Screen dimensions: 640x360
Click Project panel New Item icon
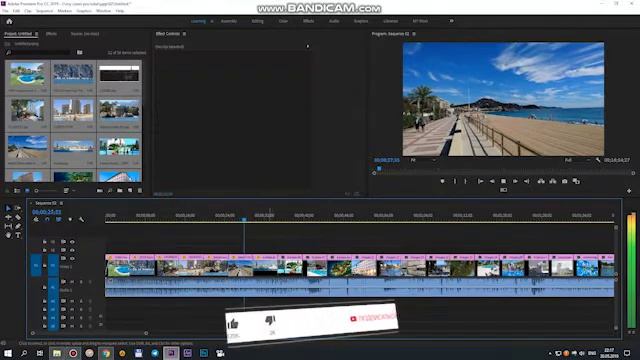click(130, 191)
